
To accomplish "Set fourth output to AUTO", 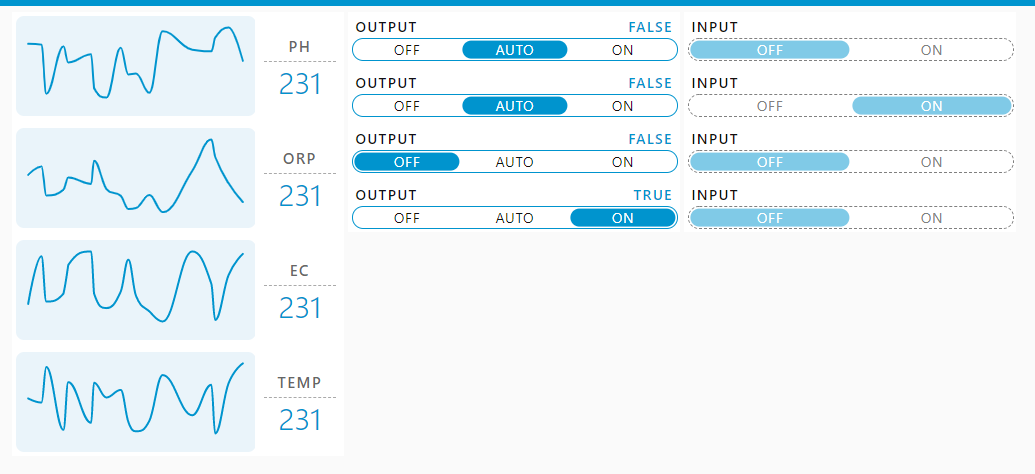I will tap(515, 218).
